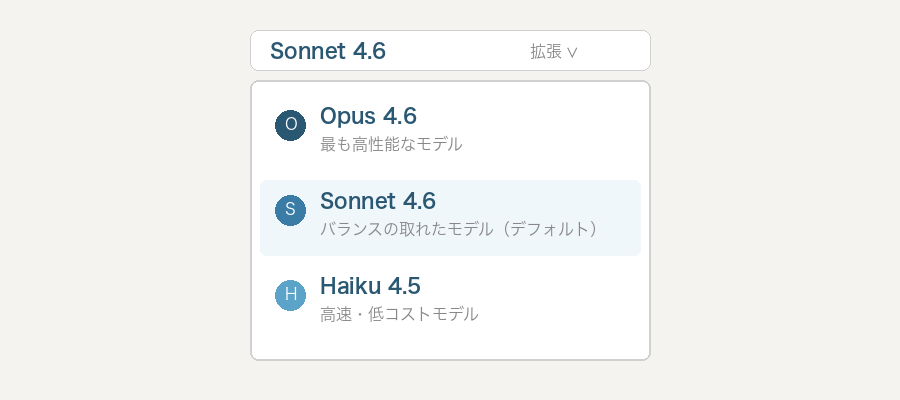This screenshot has height=400, width=900.
Task: Click the round H avatar icon for Haiku
Action: click(290, 295)
